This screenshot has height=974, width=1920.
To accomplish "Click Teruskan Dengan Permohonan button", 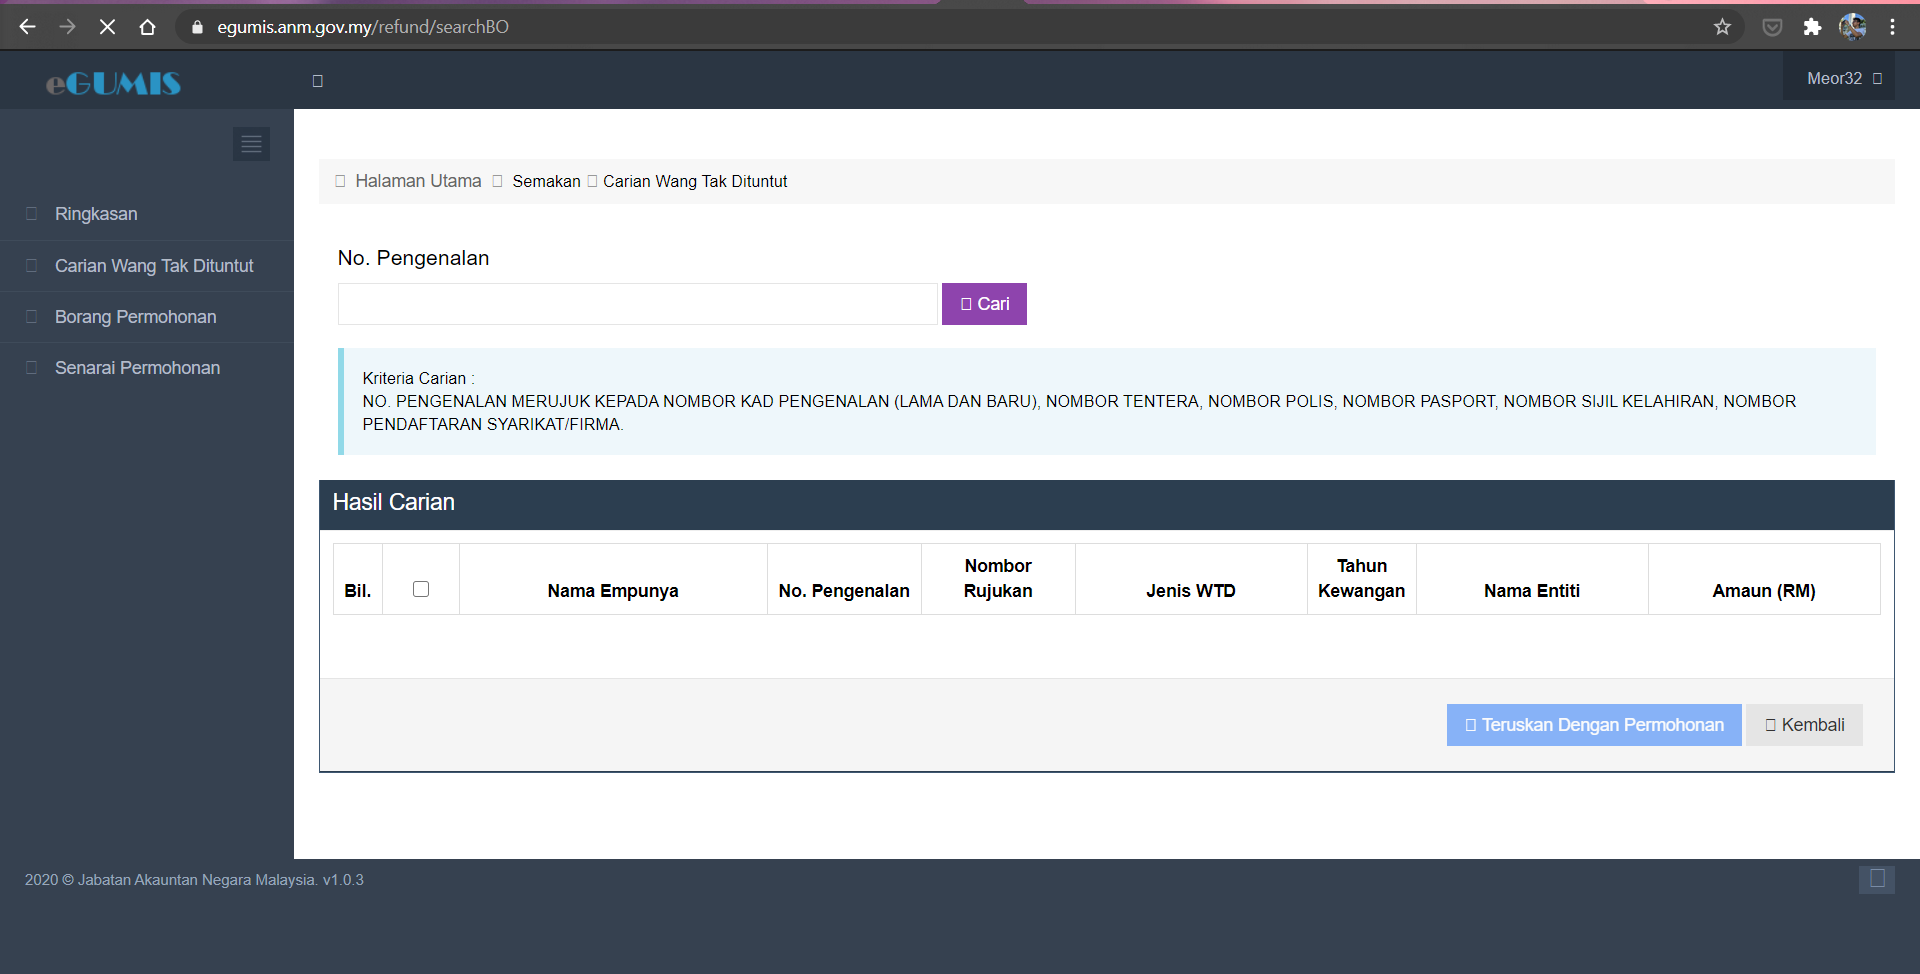I will point(1593,725).
